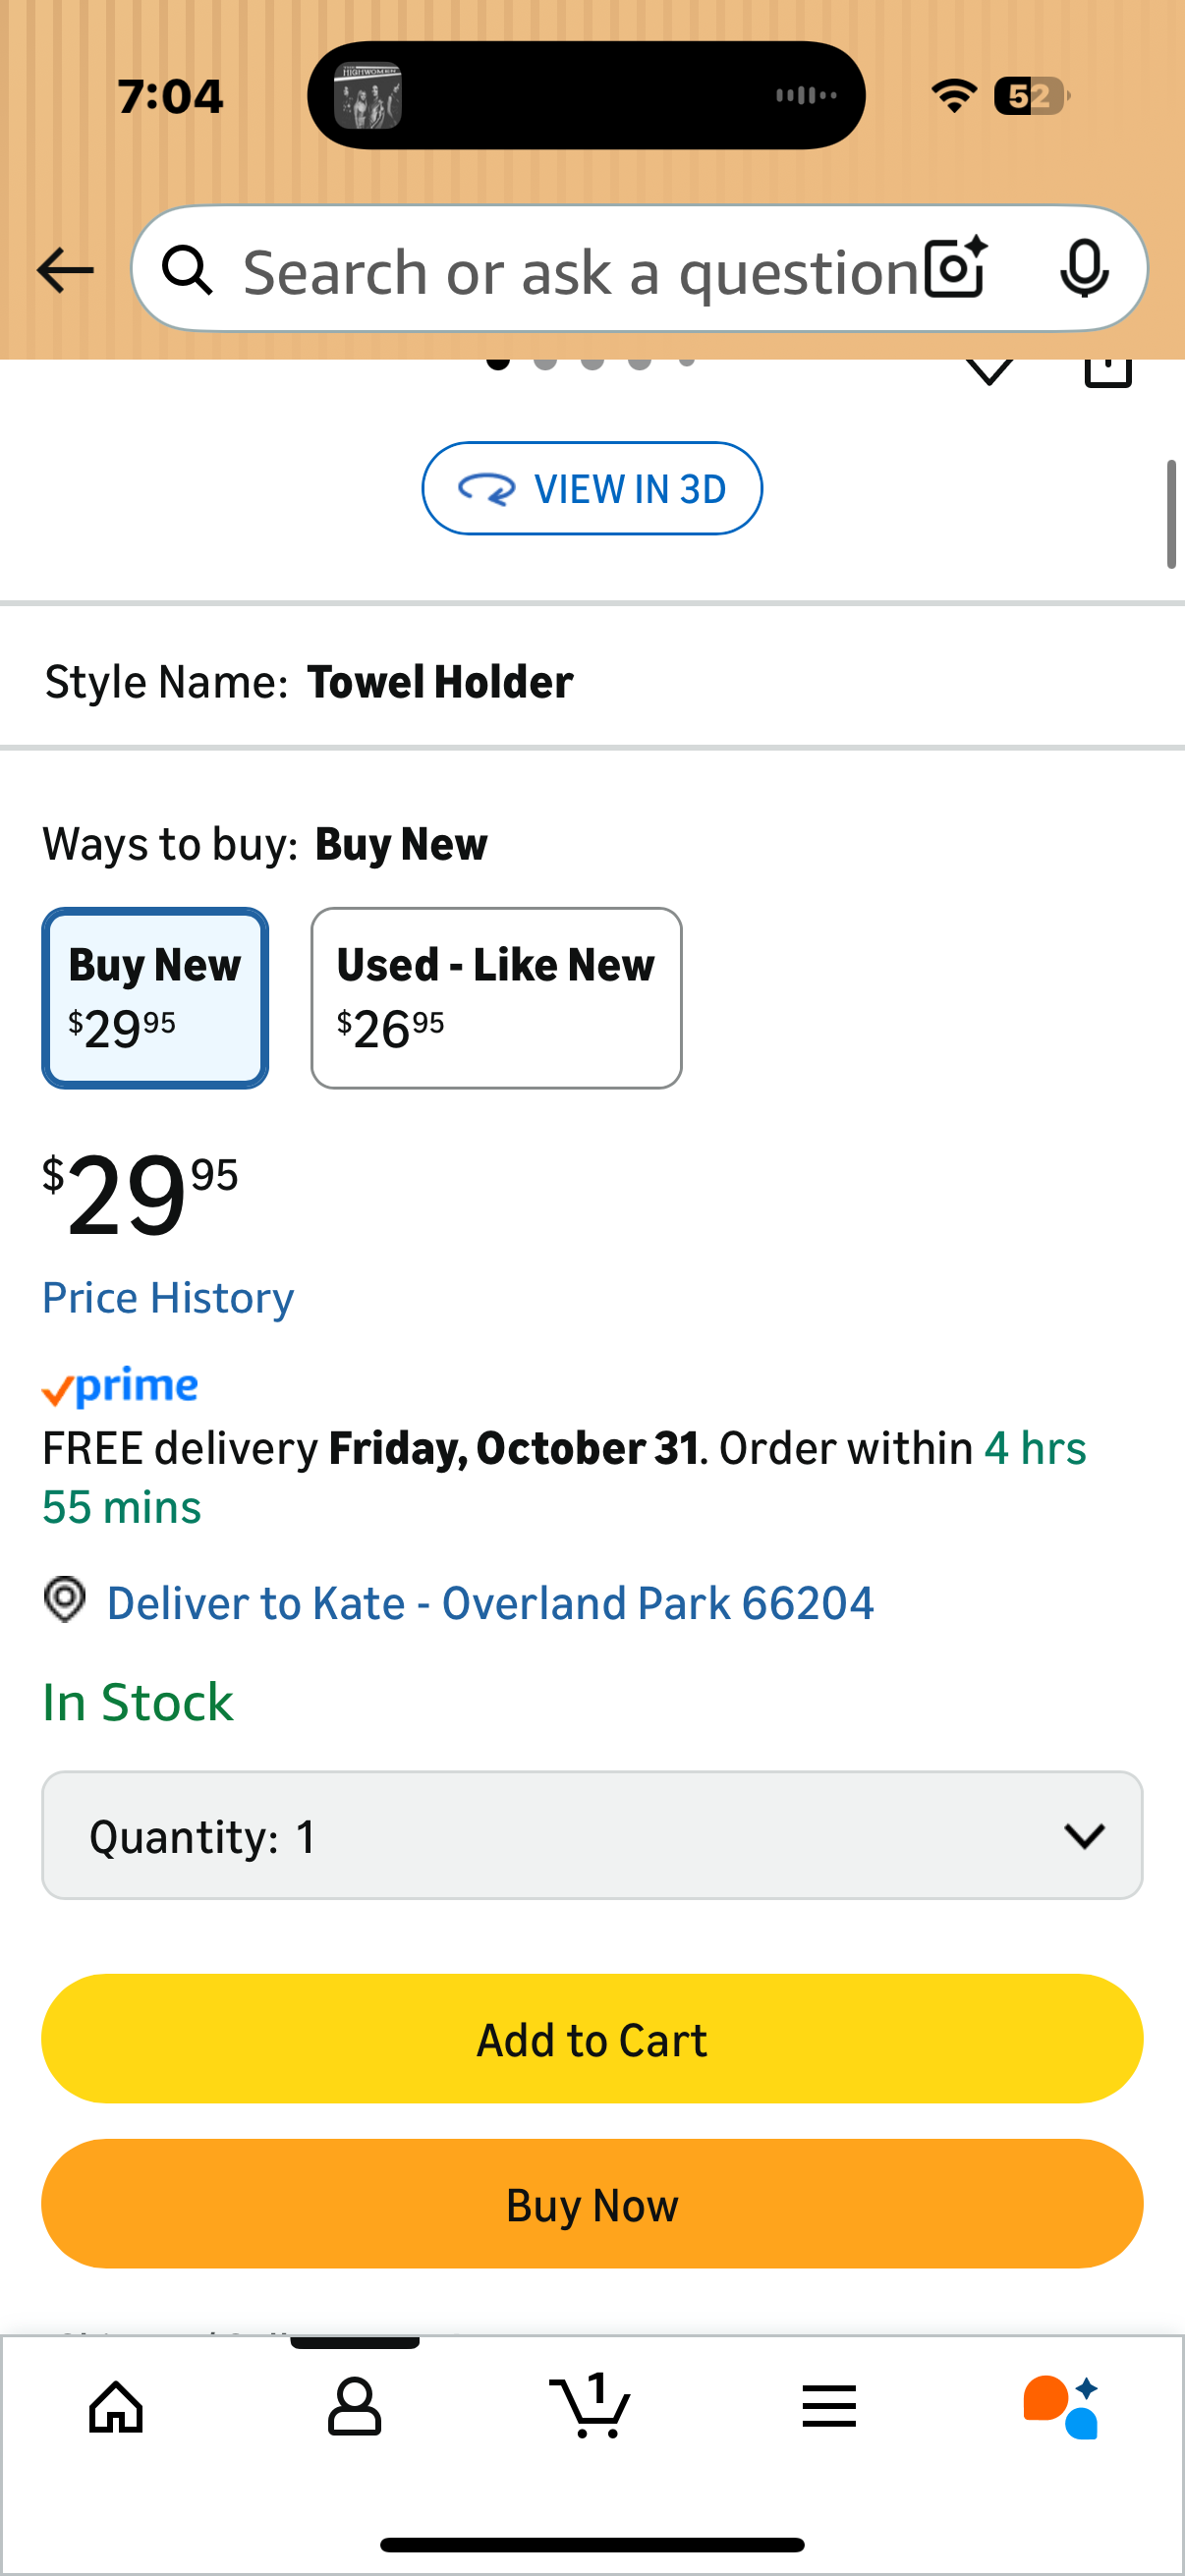Launch the Rufus AI assistant icon
This screenshot has width=1185, height=2576.
pyautogui.click(x=1062, y=2406)
